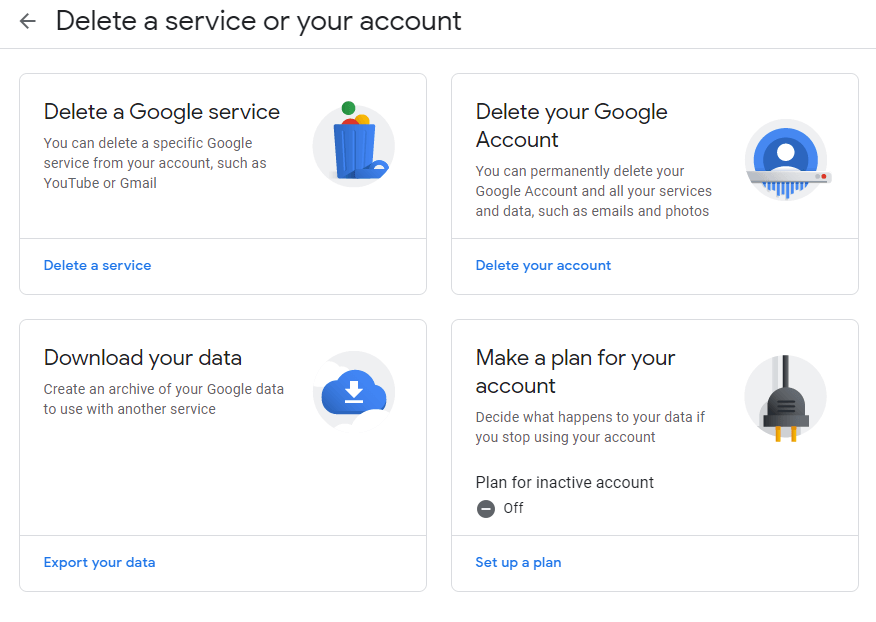Click the Off status text
The height and width of the screenshot is (622, 876).
(x=513, y=508)
